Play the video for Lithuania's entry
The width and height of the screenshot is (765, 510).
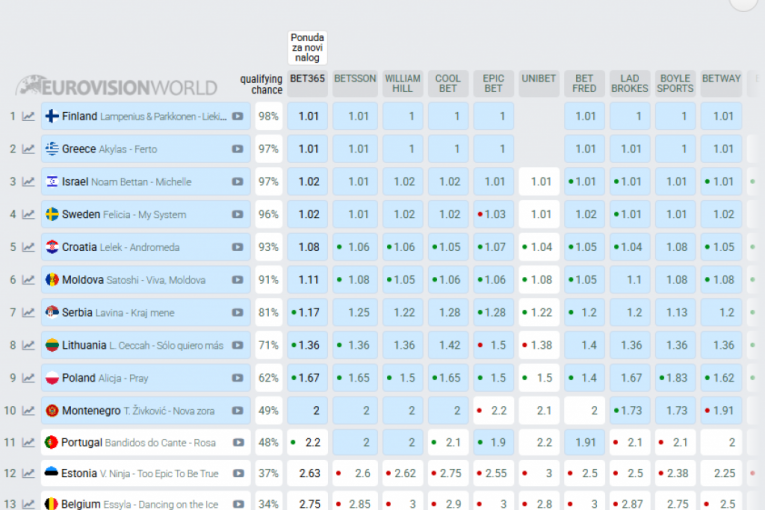(238, 345)
